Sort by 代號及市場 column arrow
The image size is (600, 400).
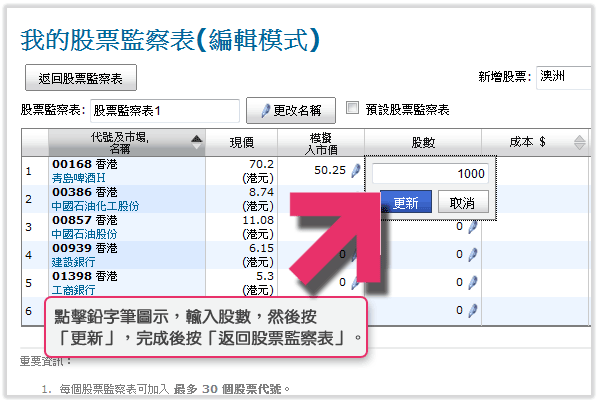point(196,142)
